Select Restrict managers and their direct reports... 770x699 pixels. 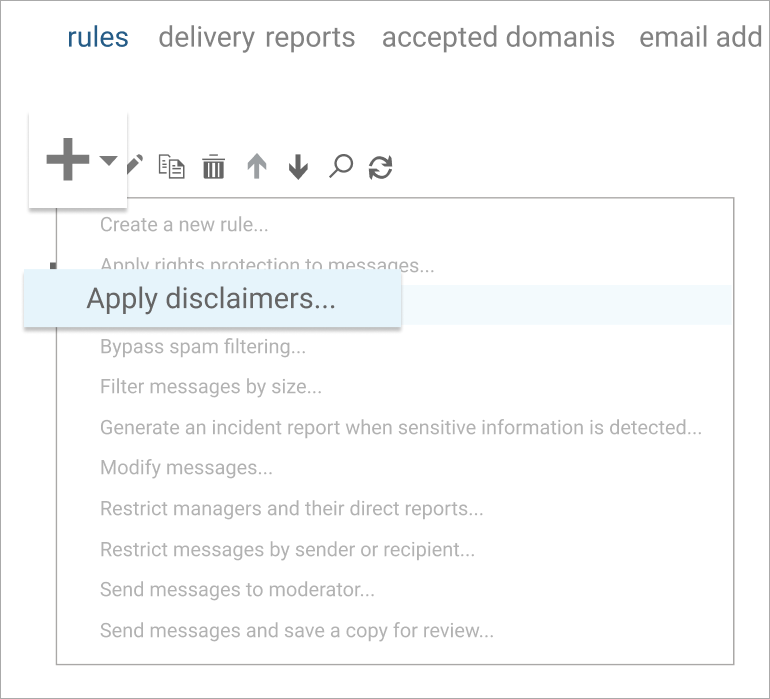(x=292, y=509)
